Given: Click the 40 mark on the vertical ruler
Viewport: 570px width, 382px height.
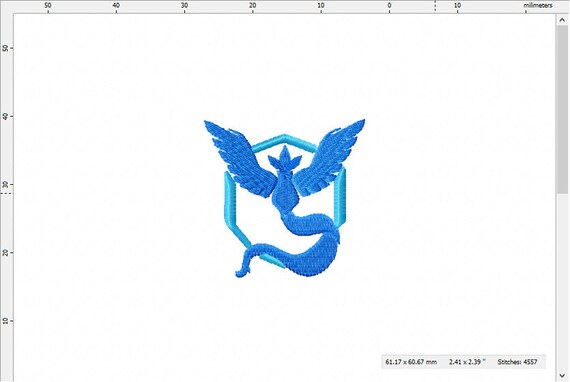Looking at the screenshot, I should click(5, 116).
